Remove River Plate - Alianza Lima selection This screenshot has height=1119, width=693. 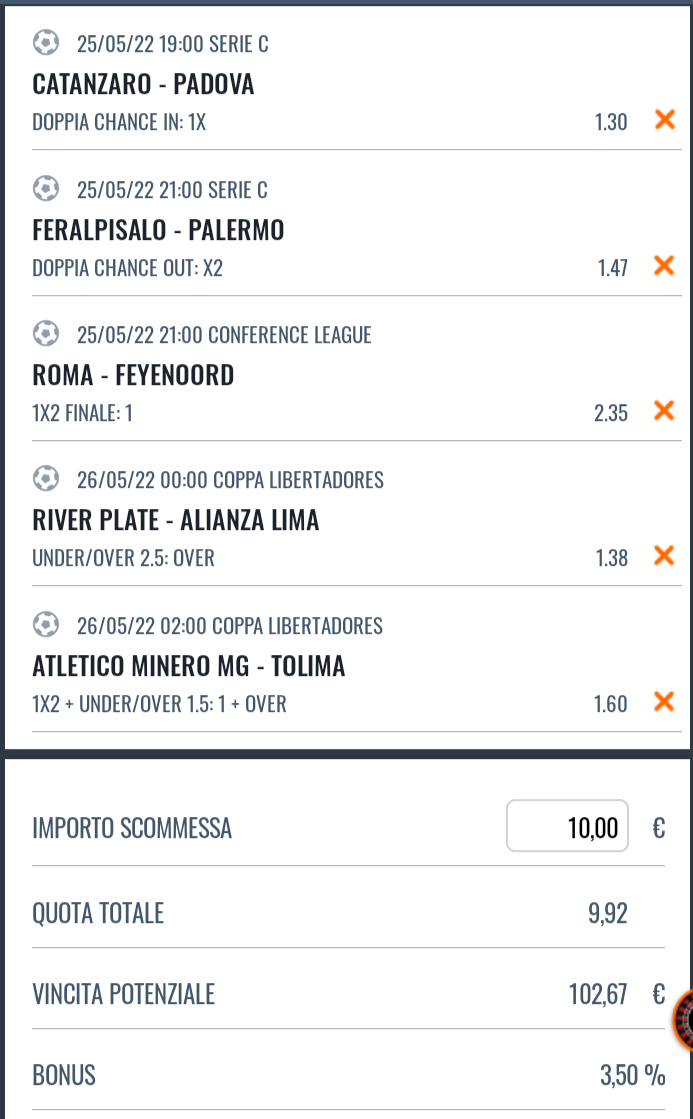pyautogui.click(x=663, y=556)
